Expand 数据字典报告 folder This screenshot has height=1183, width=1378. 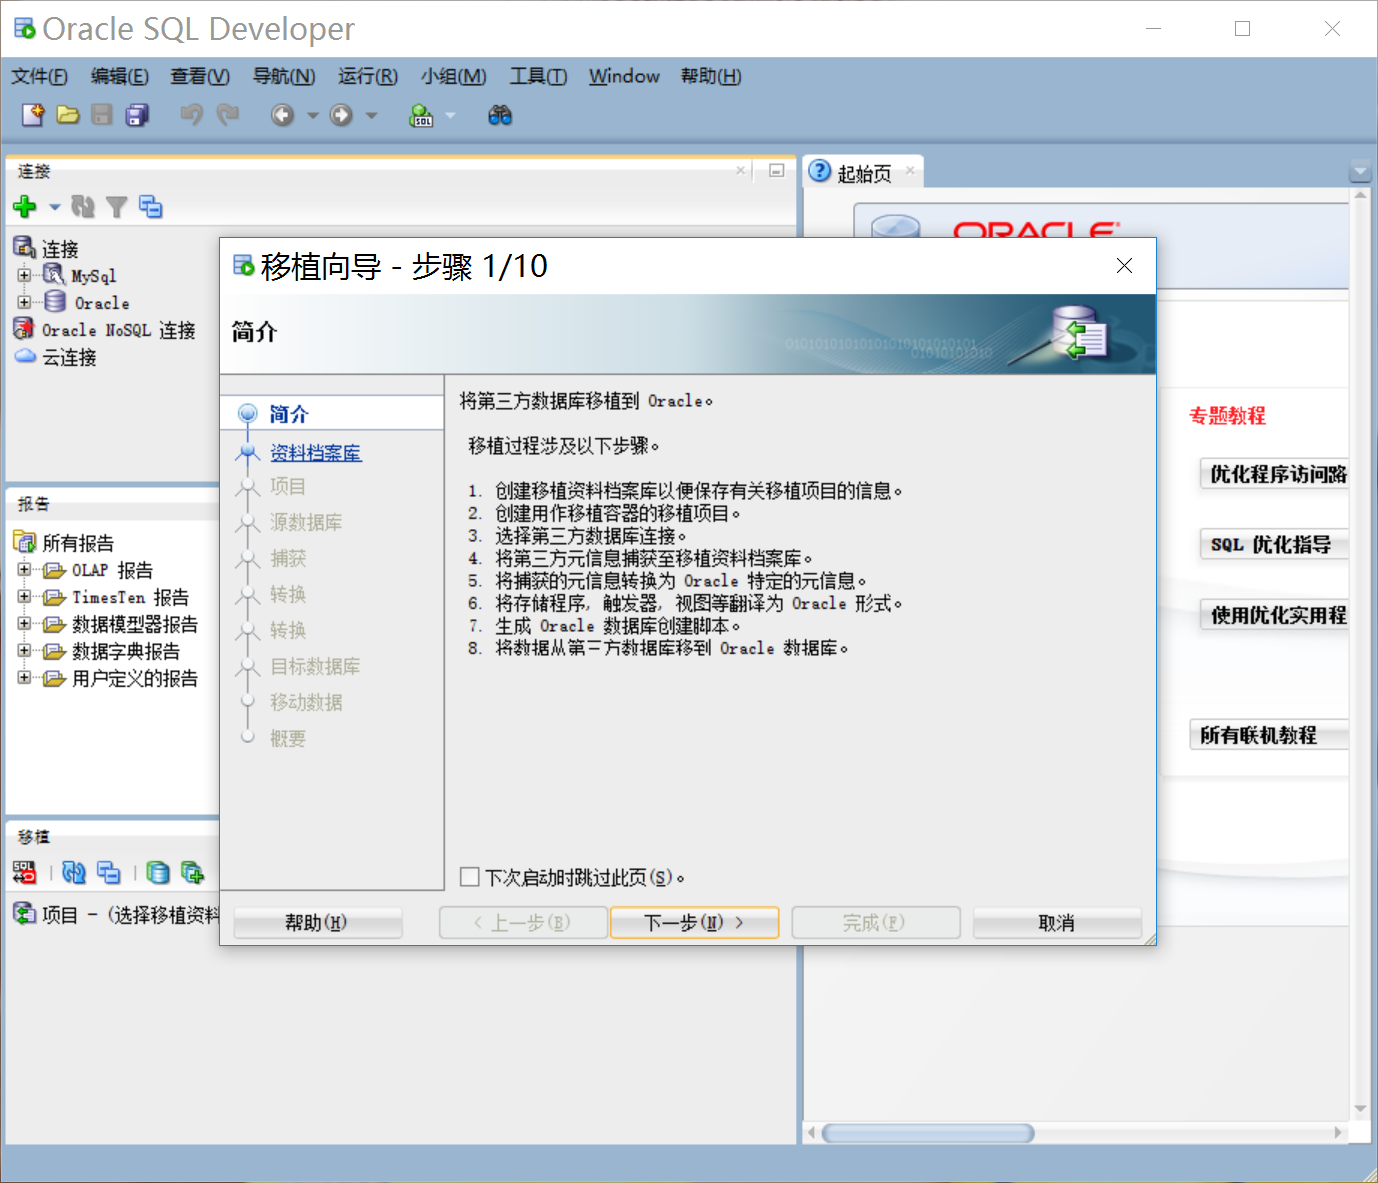point(24,650)
